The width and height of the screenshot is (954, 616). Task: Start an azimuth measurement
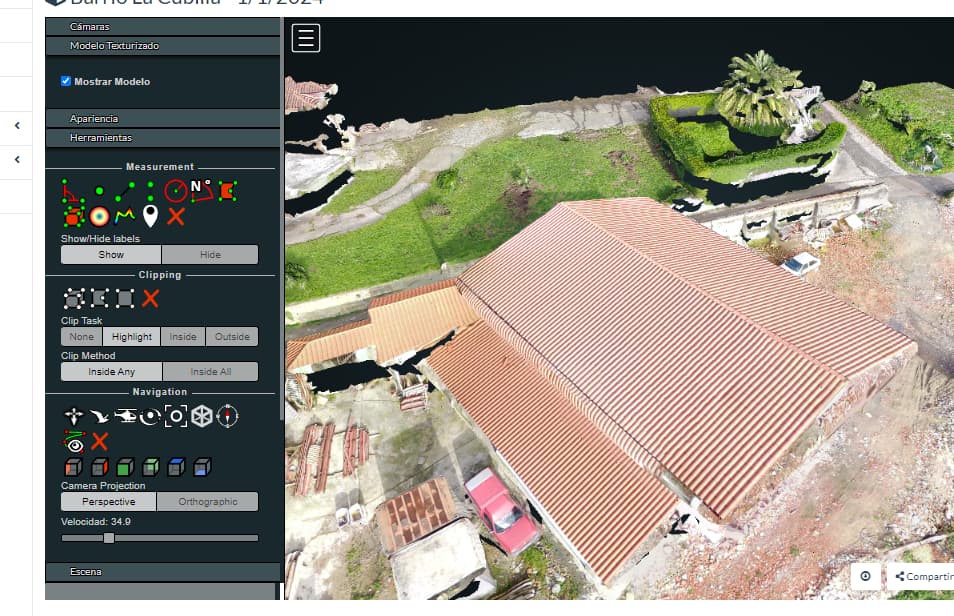[x=201, y=189]
